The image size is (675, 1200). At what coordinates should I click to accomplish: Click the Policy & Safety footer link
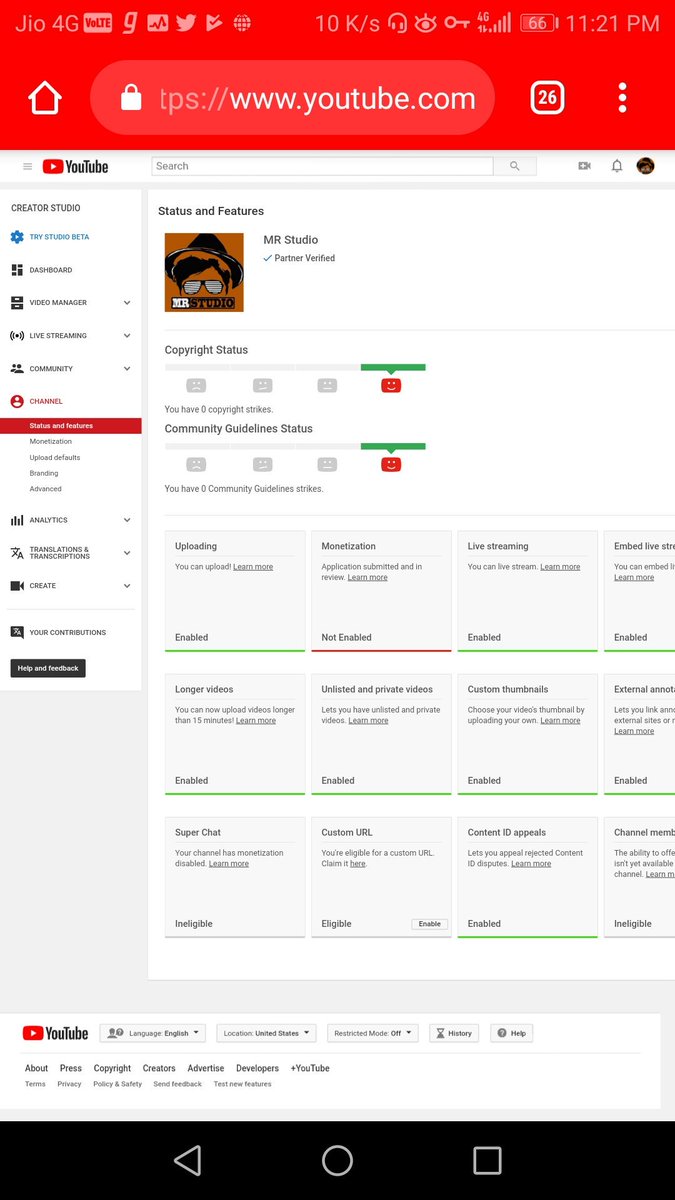[118, 1084]
